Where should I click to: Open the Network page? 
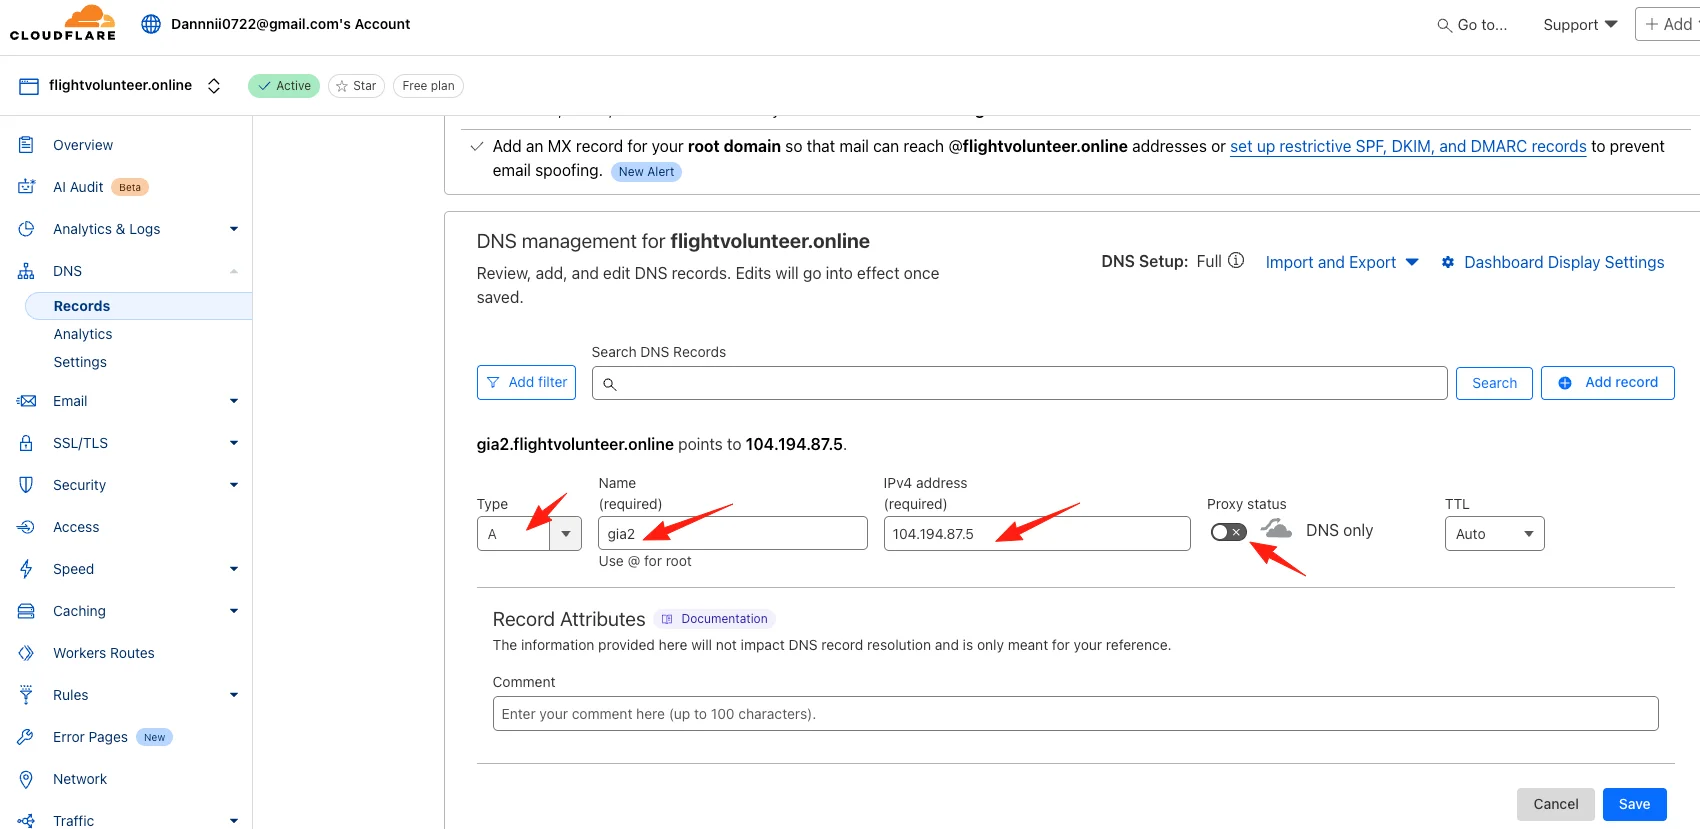80,779
